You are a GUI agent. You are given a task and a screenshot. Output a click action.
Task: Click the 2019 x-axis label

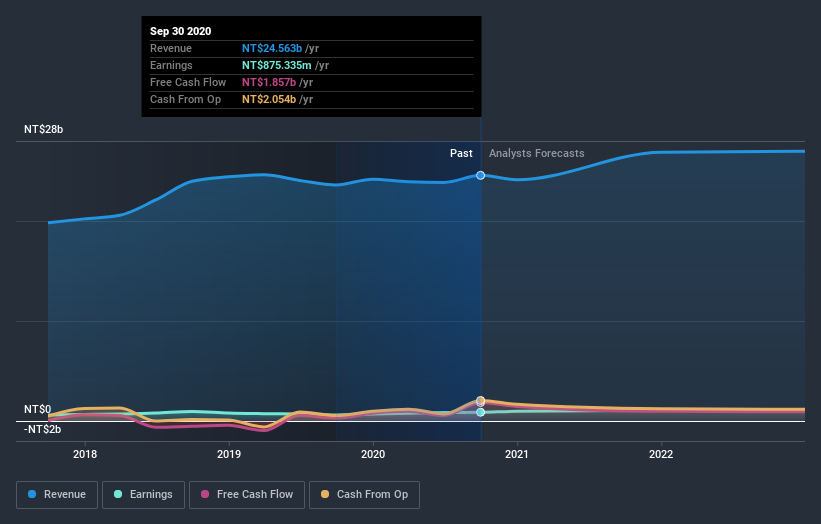229,454
